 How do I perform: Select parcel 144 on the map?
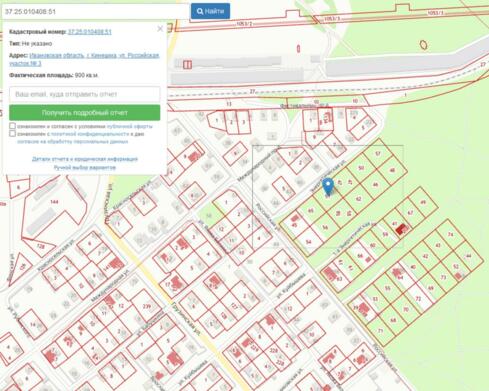tap(53, 202)
